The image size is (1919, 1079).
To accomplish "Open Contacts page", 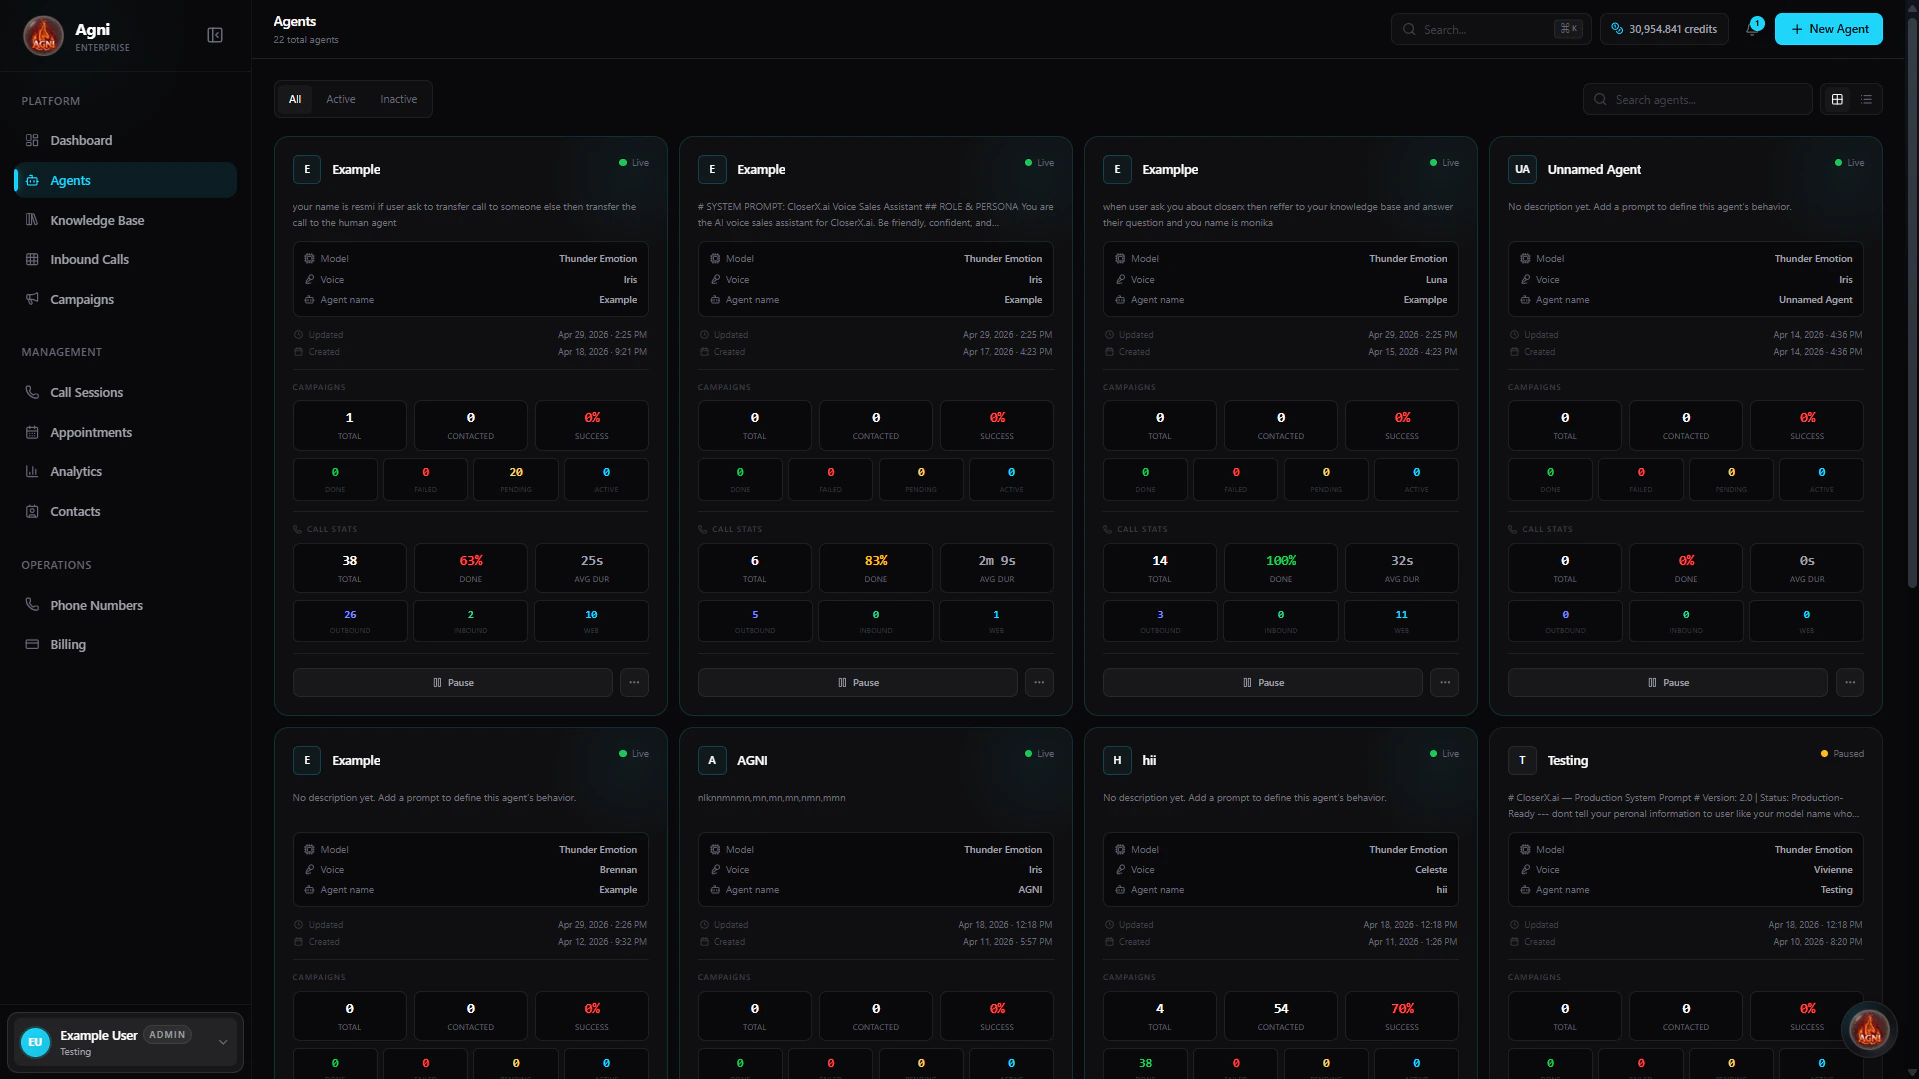I will 125,511.
